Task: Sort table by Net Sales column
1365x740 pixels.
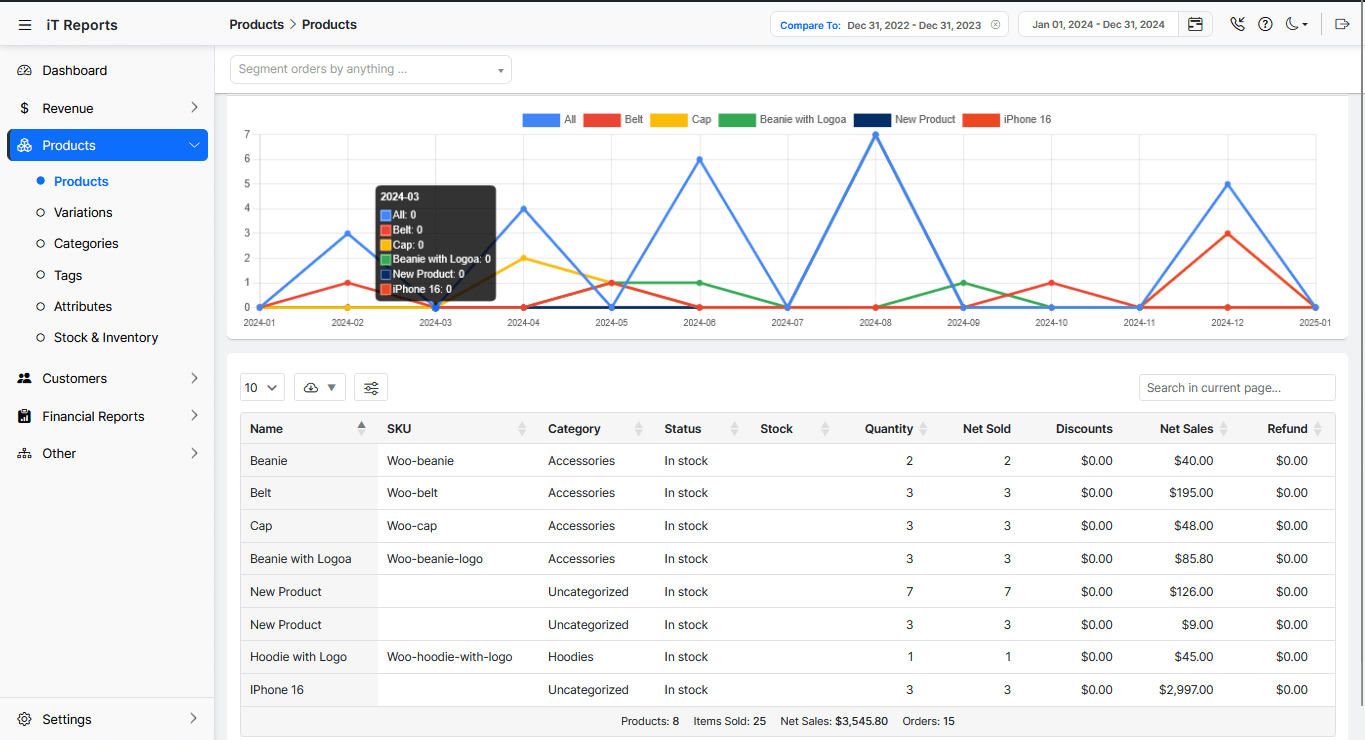Action: pos(1186,429)
